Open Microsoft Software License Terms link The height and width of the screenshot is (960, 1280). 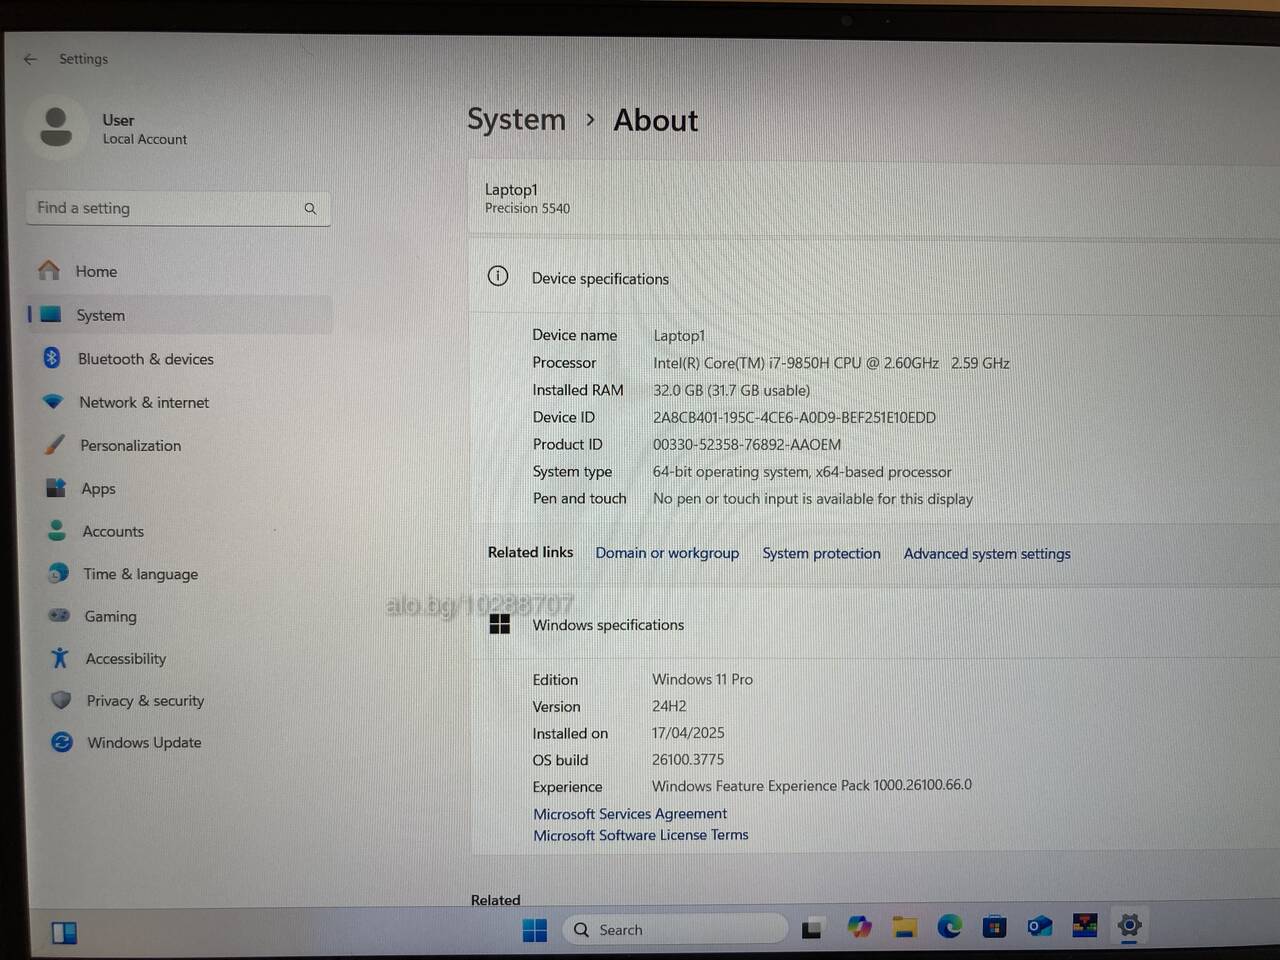pyautogui.click(x=641, y=835)
